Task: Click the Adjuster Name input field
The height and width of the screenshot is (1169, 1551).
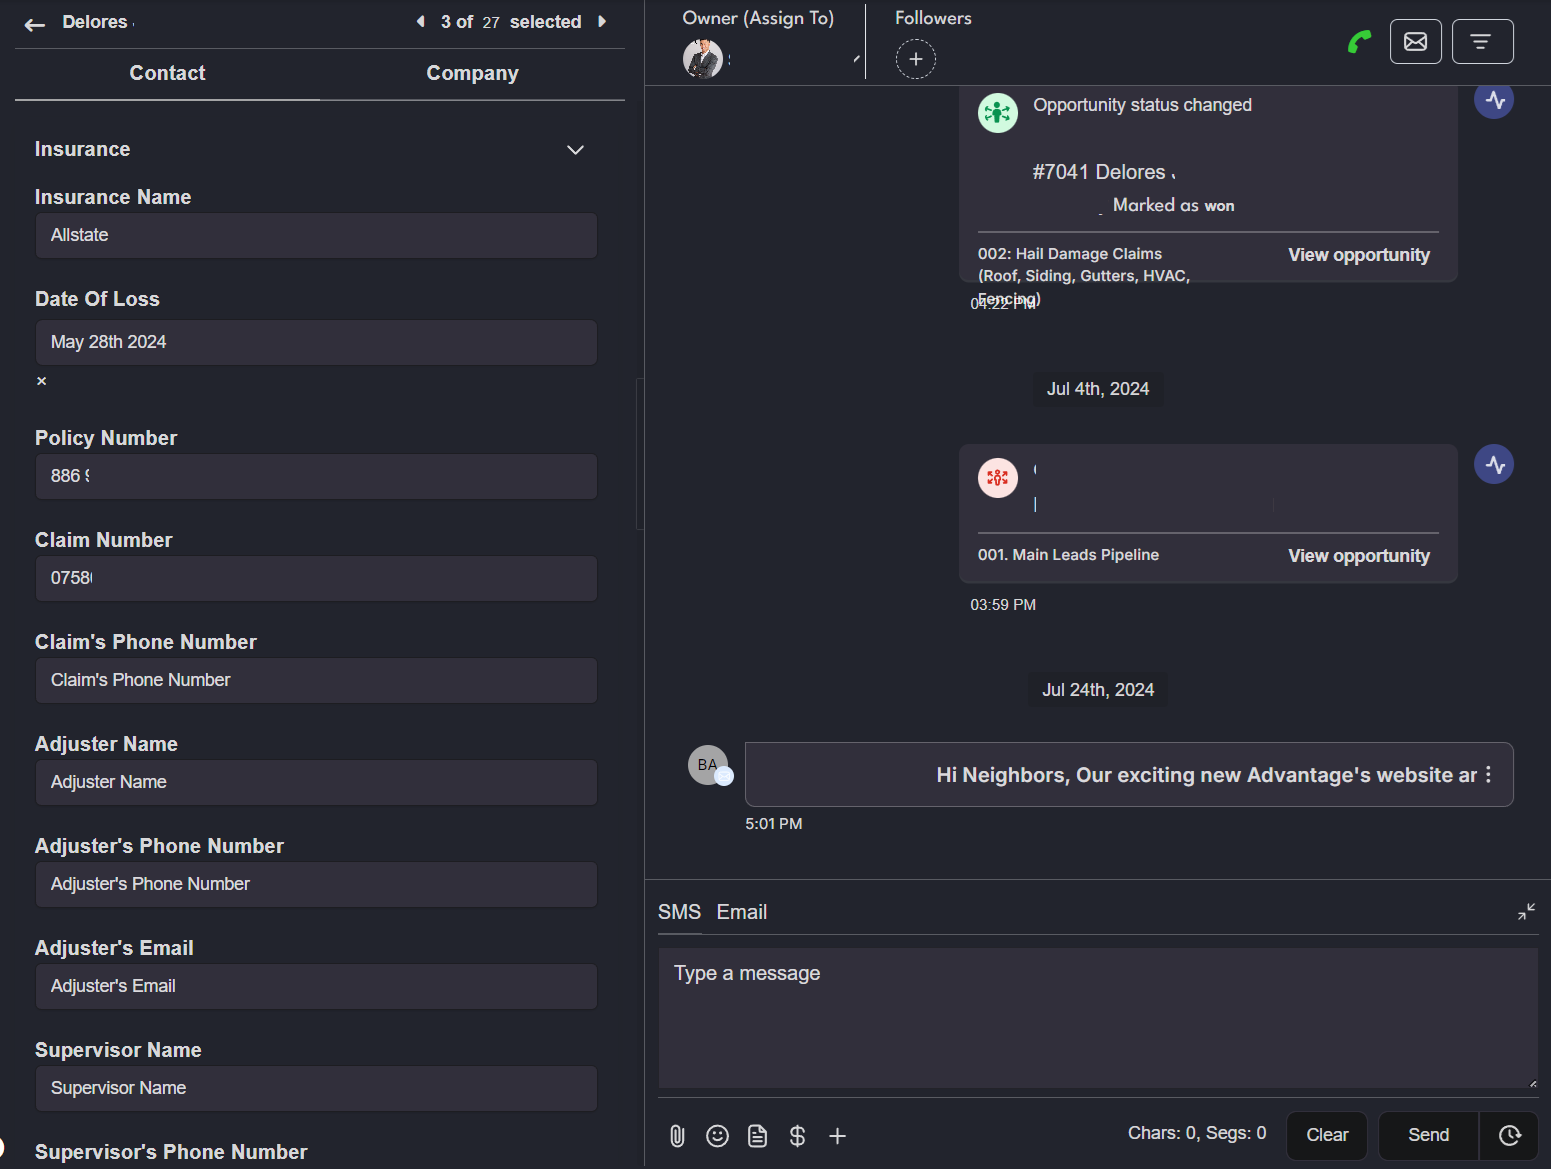Action: tap(316, 782)
